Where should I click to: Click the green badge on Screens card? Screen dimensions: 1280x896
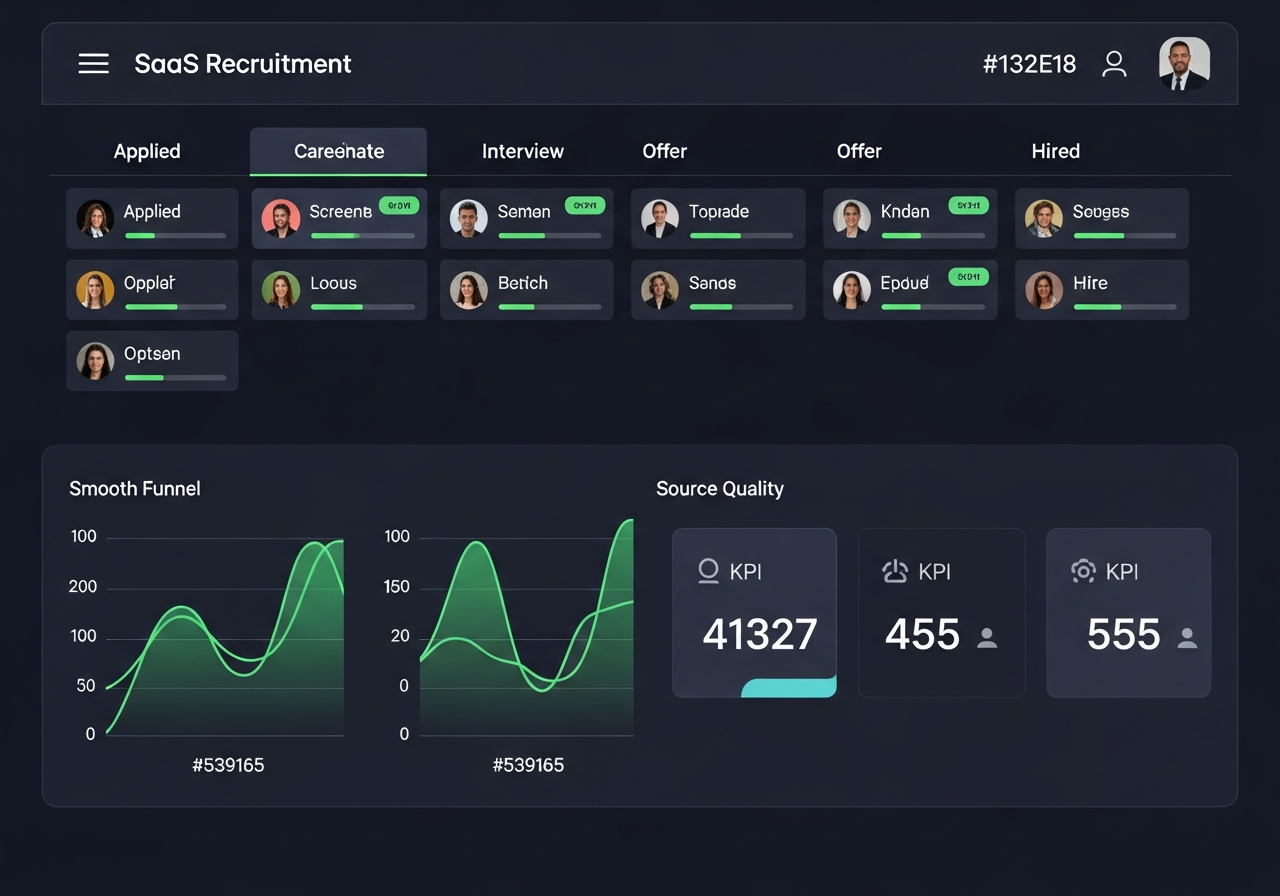[399, 205]
